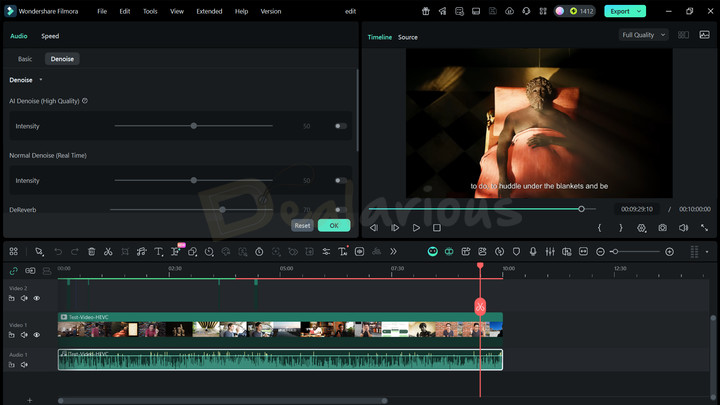Open the audio mixer icon
The image size is (720, 405).
(x=549, y=252)
